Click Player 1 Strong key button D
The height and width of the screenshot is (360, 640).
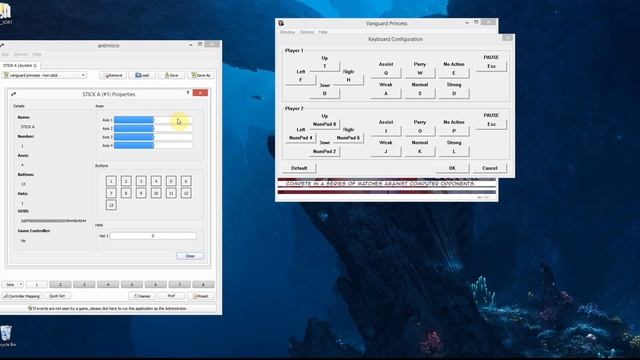pos(453,93)
